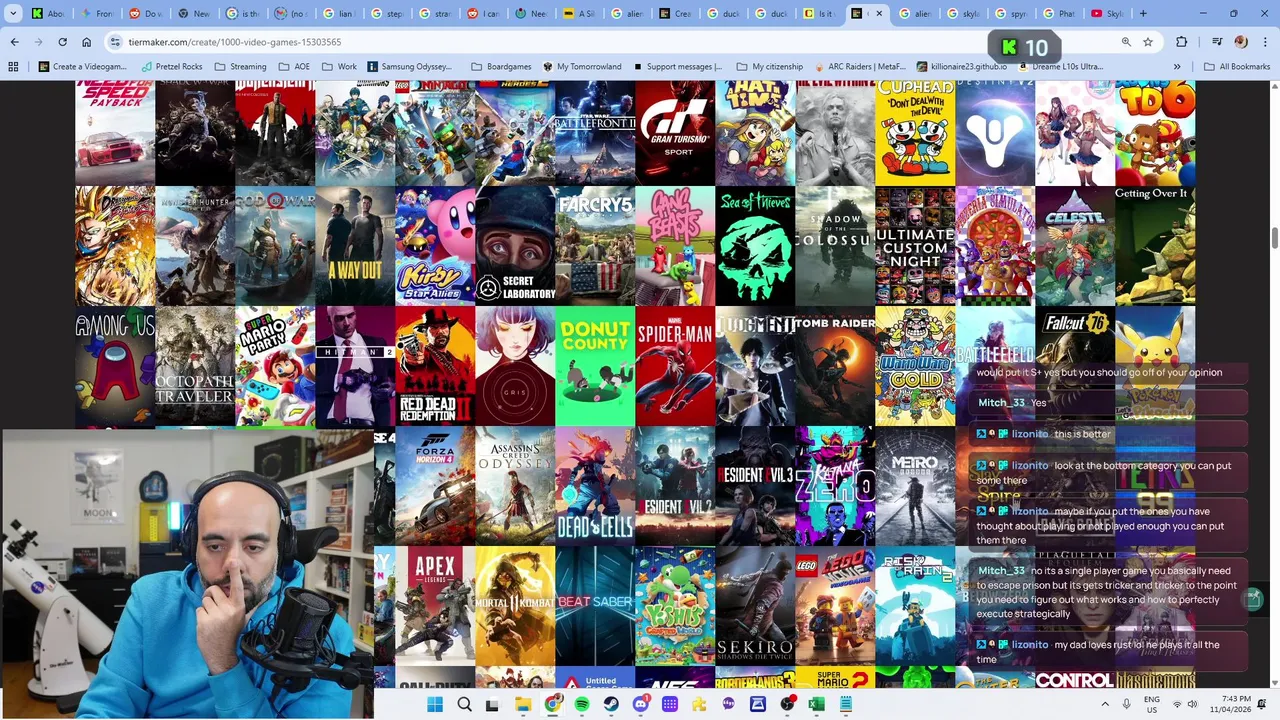1280x720 pixels.
Task: Show the hidden bookmarks overflow chevron
Action: 1177,67
